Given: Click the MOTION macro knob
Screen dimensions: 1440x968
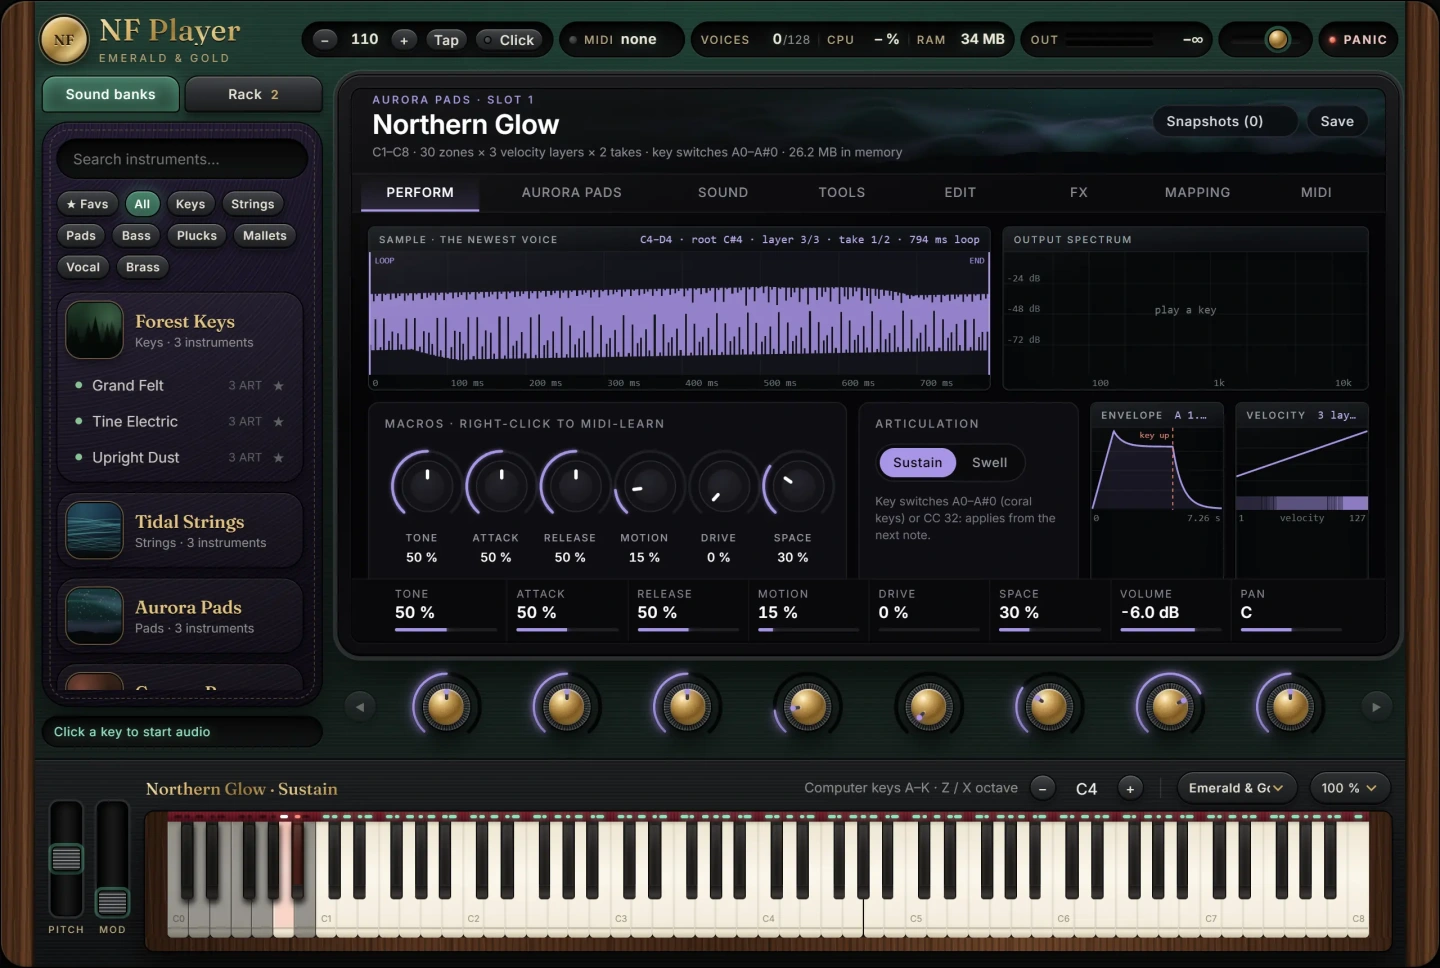Looking at the screenshot, I should (x=649, y=485).
